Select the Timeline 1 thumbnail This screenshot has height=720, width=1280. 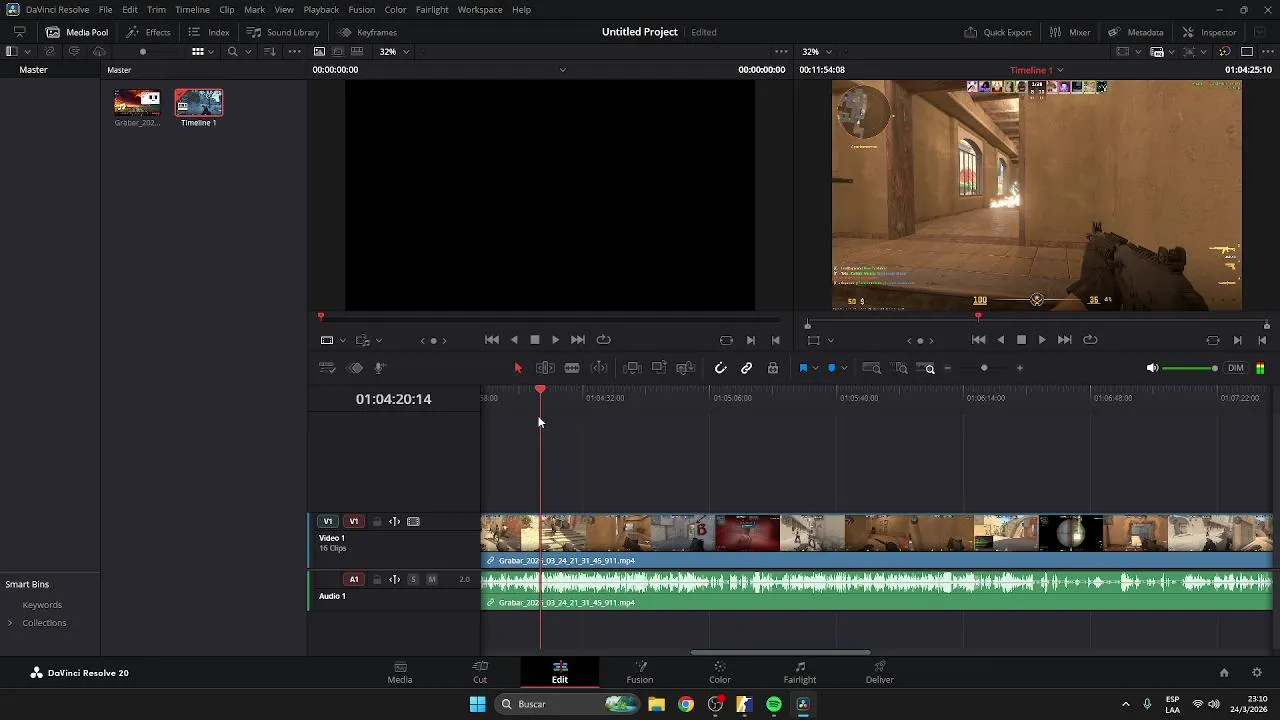tap(198, 103)
